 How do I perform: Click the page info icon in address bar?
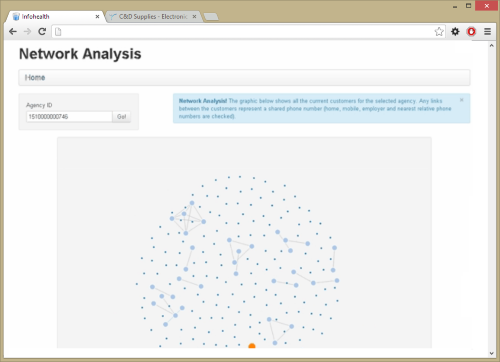[58, 32]
